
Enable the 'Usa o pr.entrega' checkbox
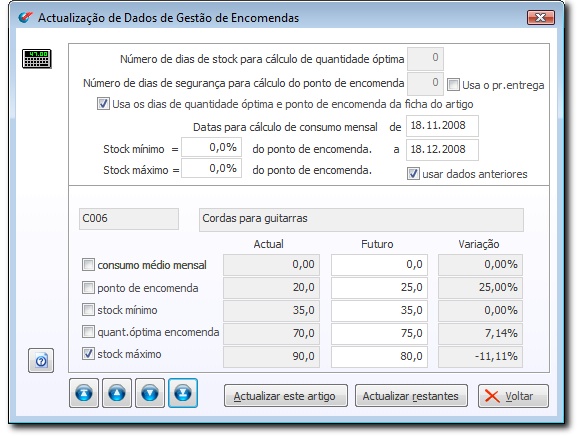[x=453, y=84]
